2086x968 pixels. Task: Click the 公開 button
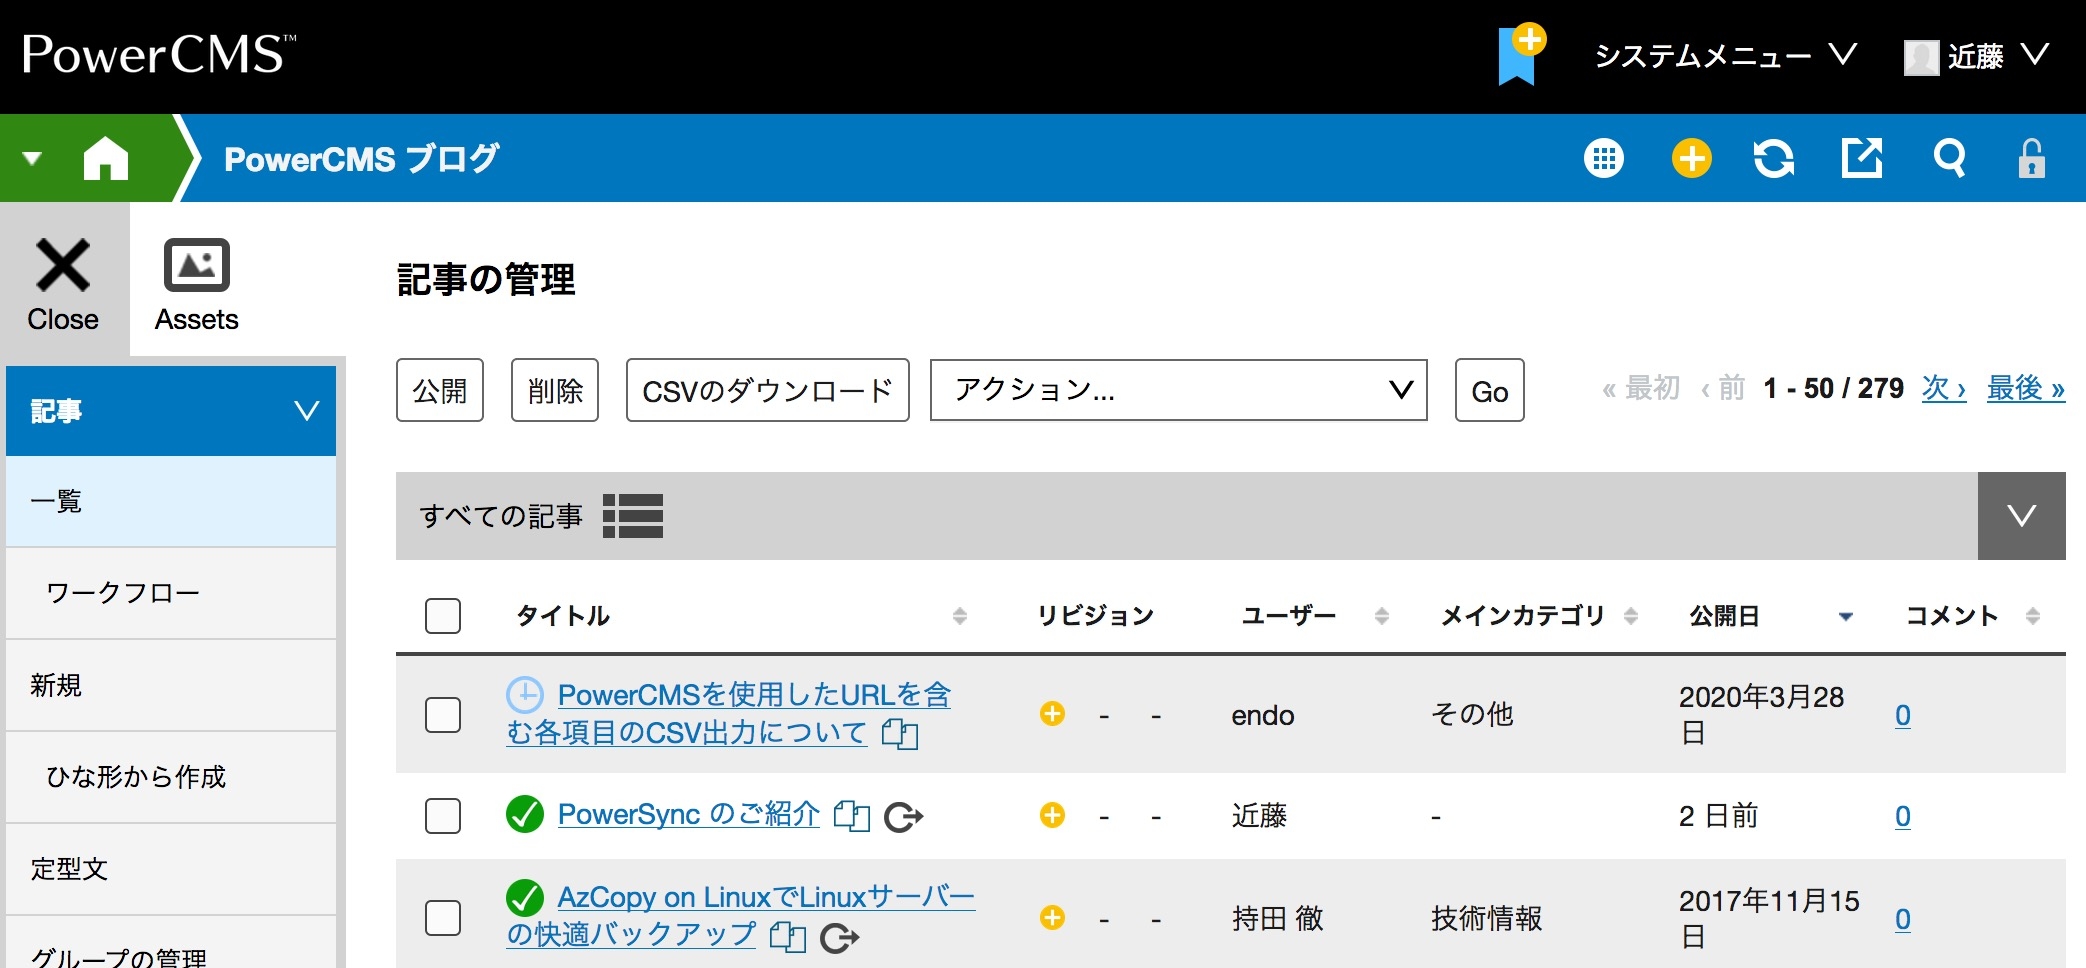click(x=440, y=390)
